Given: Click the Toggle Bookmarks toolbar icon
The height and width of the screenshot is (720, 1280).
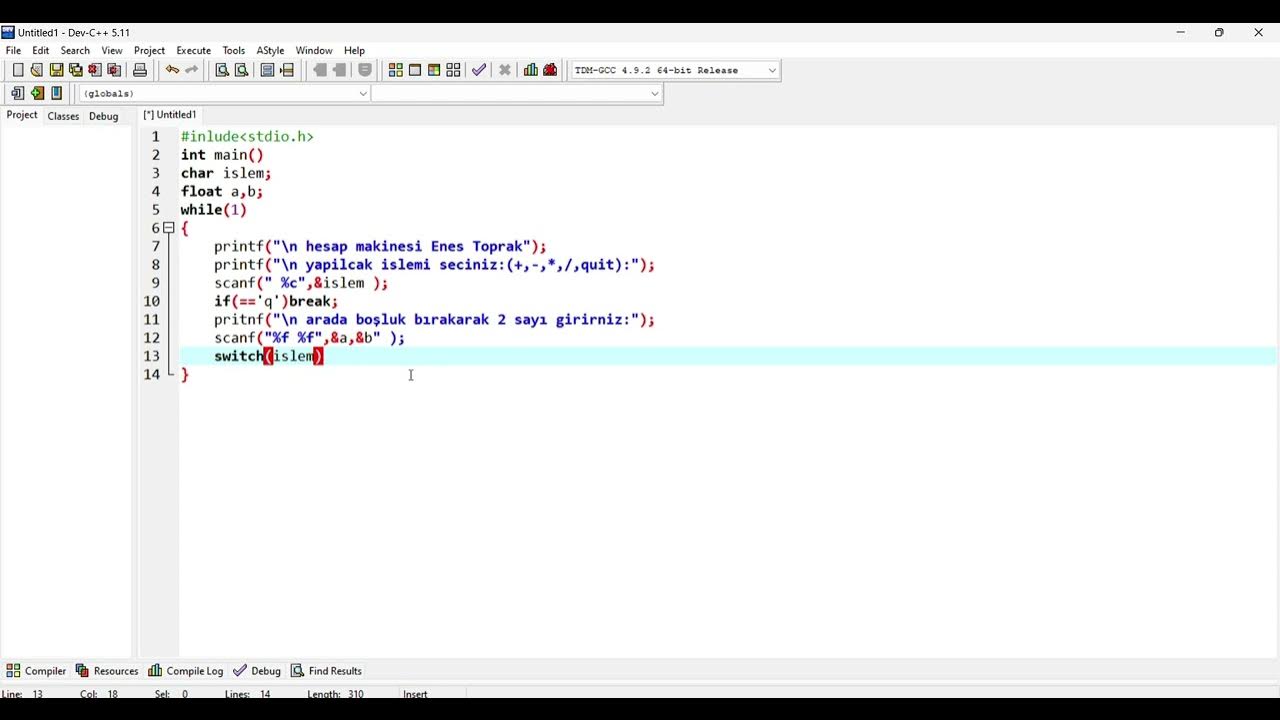Looking at the screenshot, I should (x=37, y=93).
